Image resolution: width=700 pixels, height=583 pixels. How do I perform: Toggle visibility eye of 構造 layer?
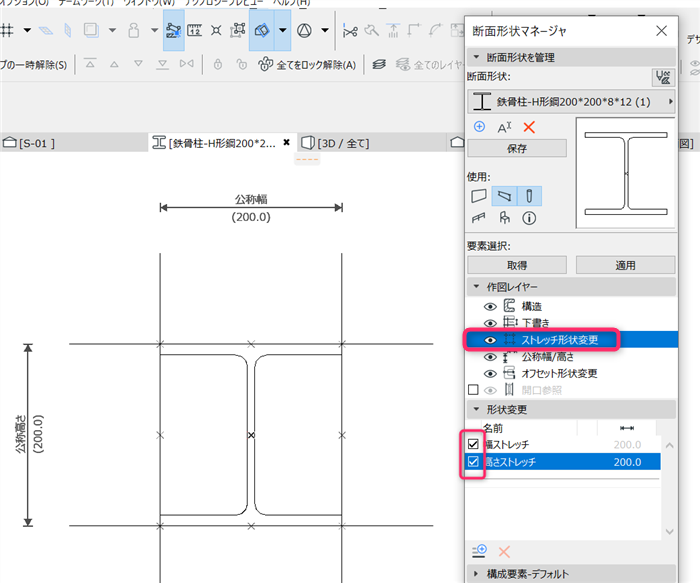(x=490, y=307)
